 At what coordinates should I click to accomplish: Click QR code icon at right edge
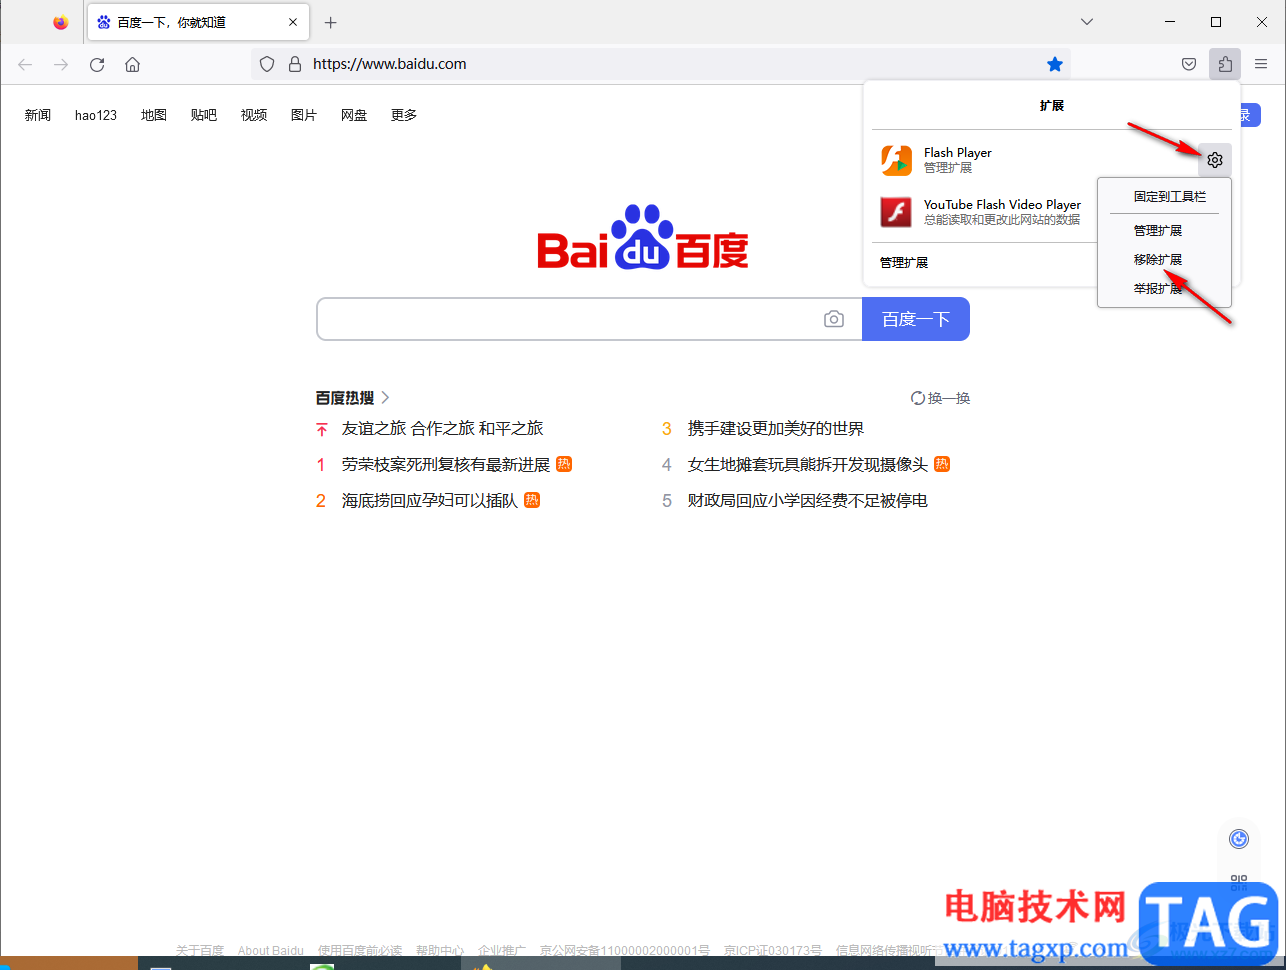click(x=1239, y=882)
